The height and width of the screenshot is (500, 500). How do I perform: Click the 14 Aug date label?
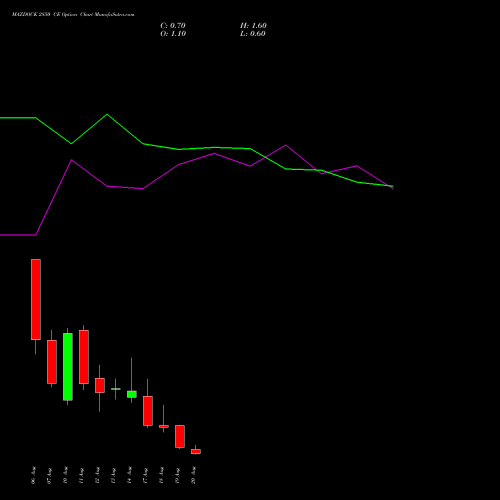(129, 475)
